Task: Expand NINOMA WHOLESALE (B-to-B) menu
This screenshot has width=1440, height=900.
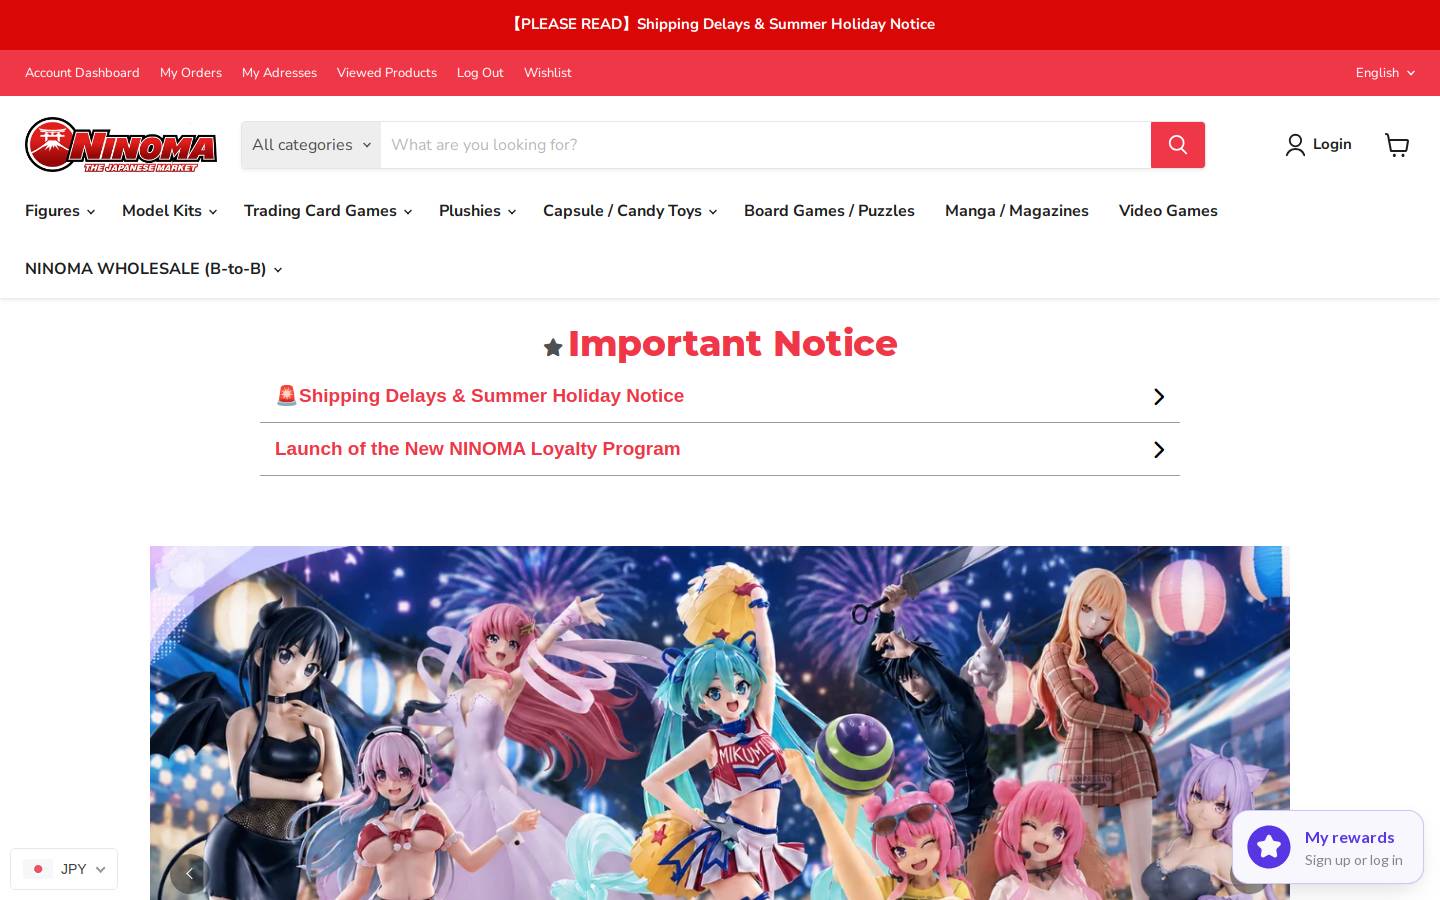Action: (x=153, y=269)
